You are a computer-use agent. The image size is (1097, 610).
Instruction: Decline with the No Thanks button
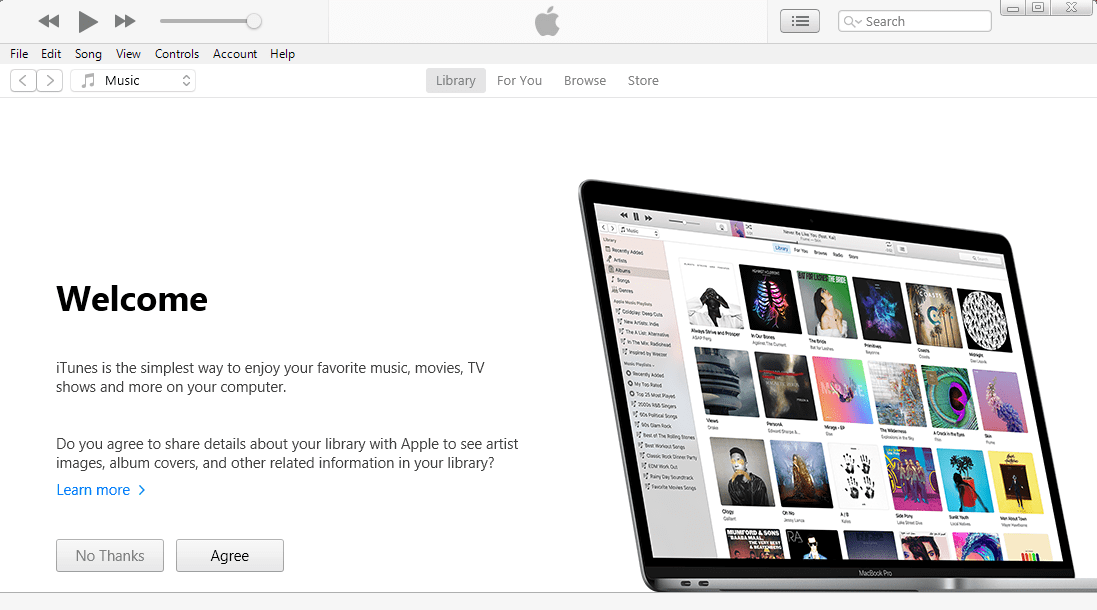109,555
